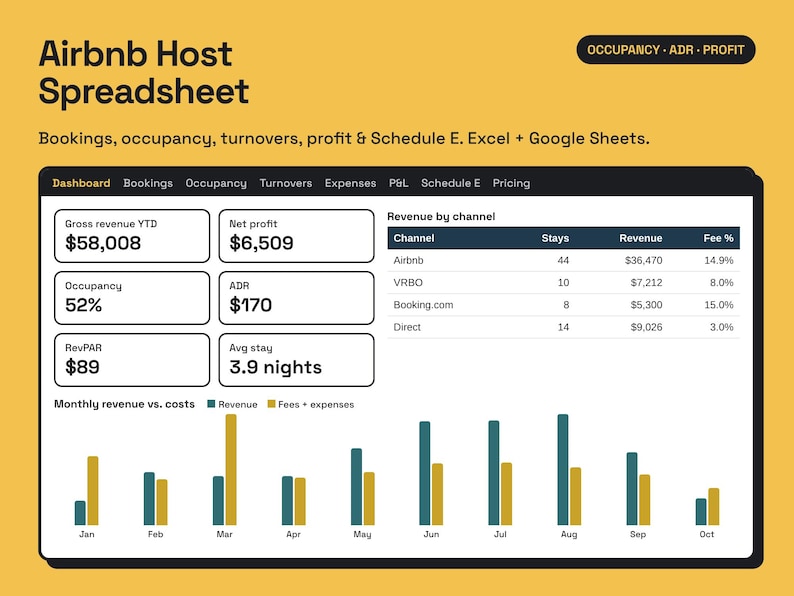This screenshot has height=596, width=794.
Task: Click the $7,212 revenue cell
Action: coord(646,283)
